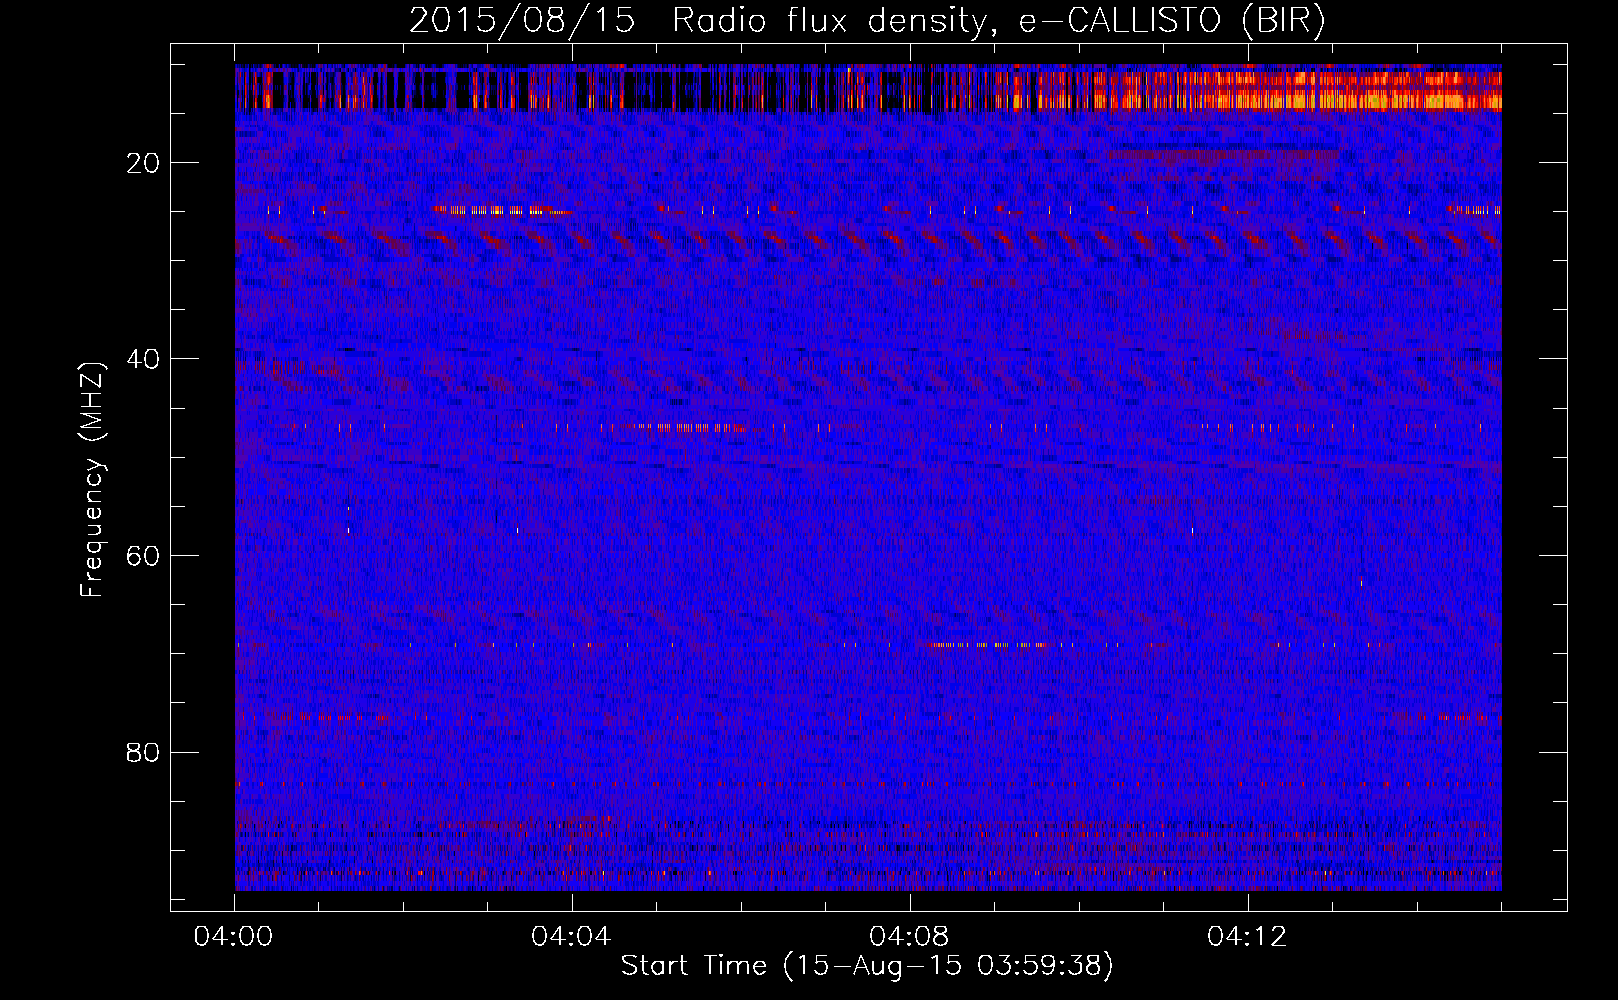Click the '04:12' time tick label
The image size is (1618, 1000).
[x=1247, y=937]
